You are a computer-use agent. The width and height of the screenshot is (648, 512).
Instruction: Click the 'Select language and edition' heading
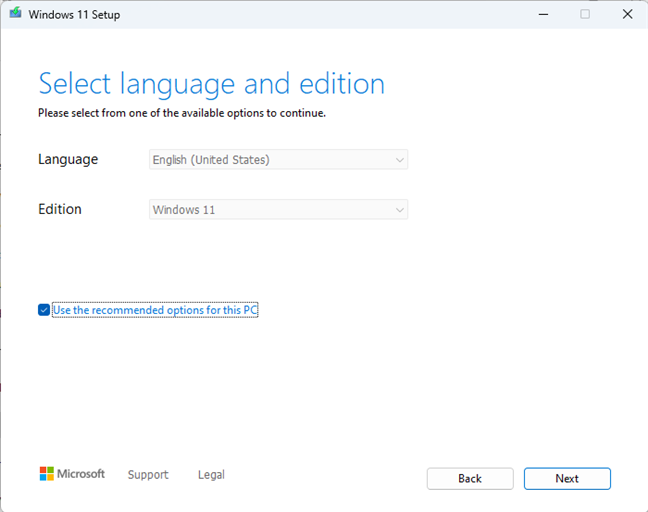click(x=211, y=82)
